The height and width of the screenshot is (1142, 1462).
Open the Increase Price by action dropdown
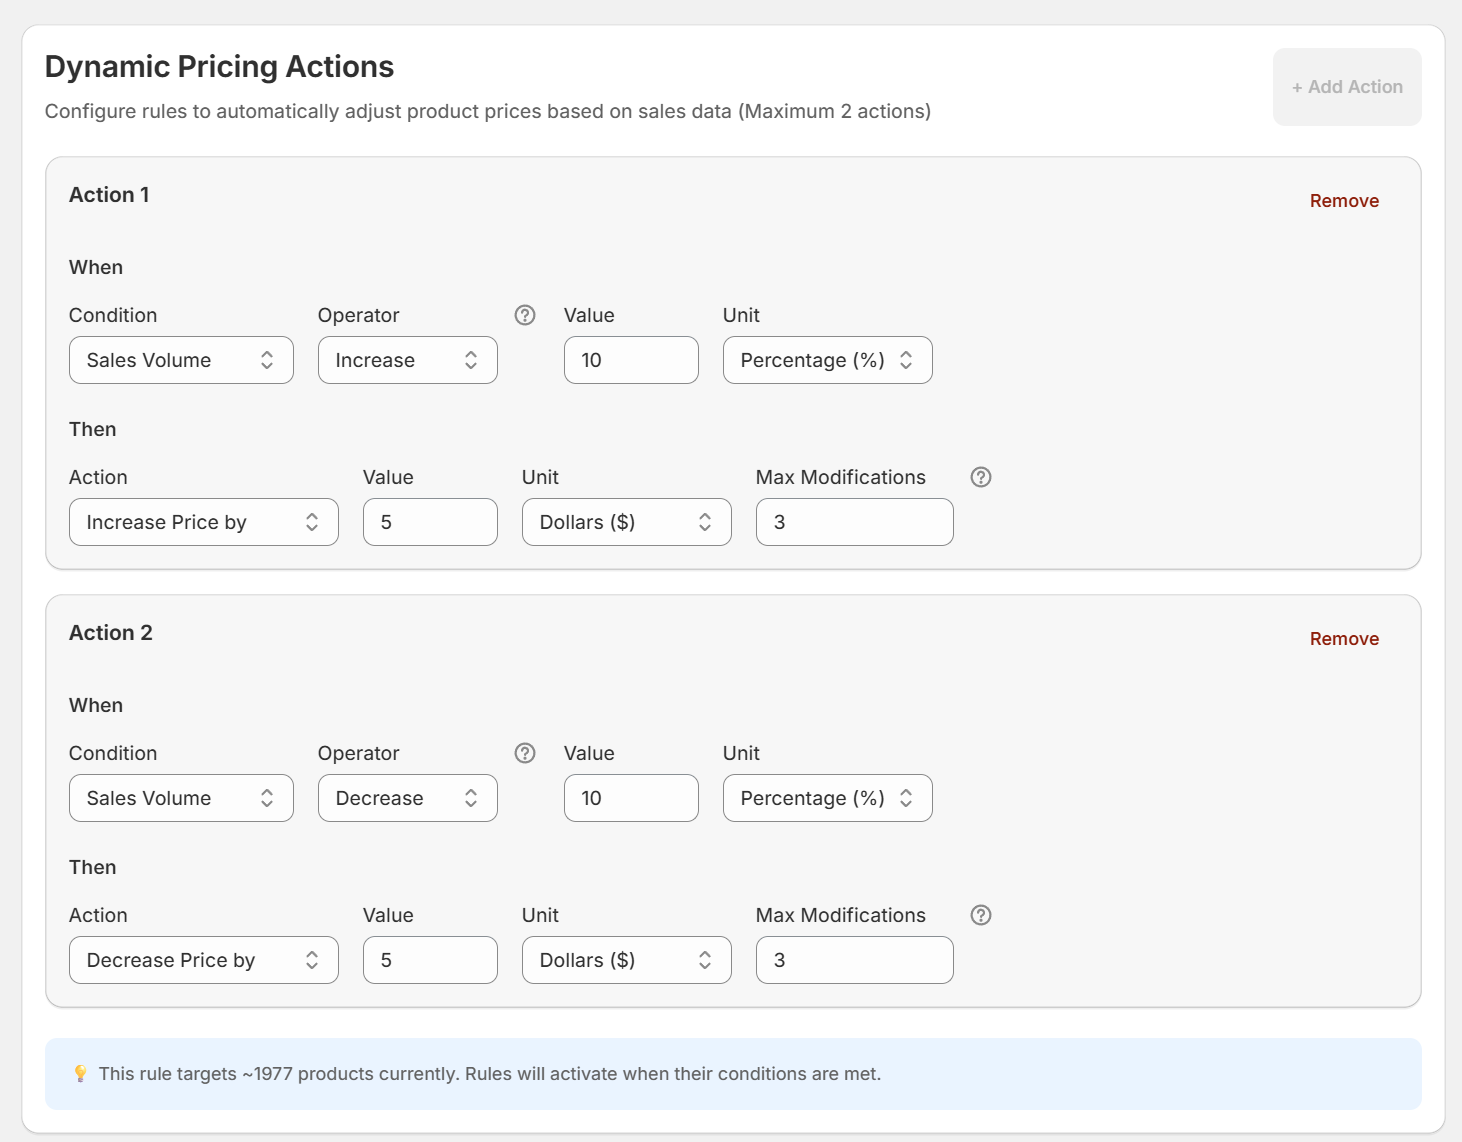(x=203, y=522)
